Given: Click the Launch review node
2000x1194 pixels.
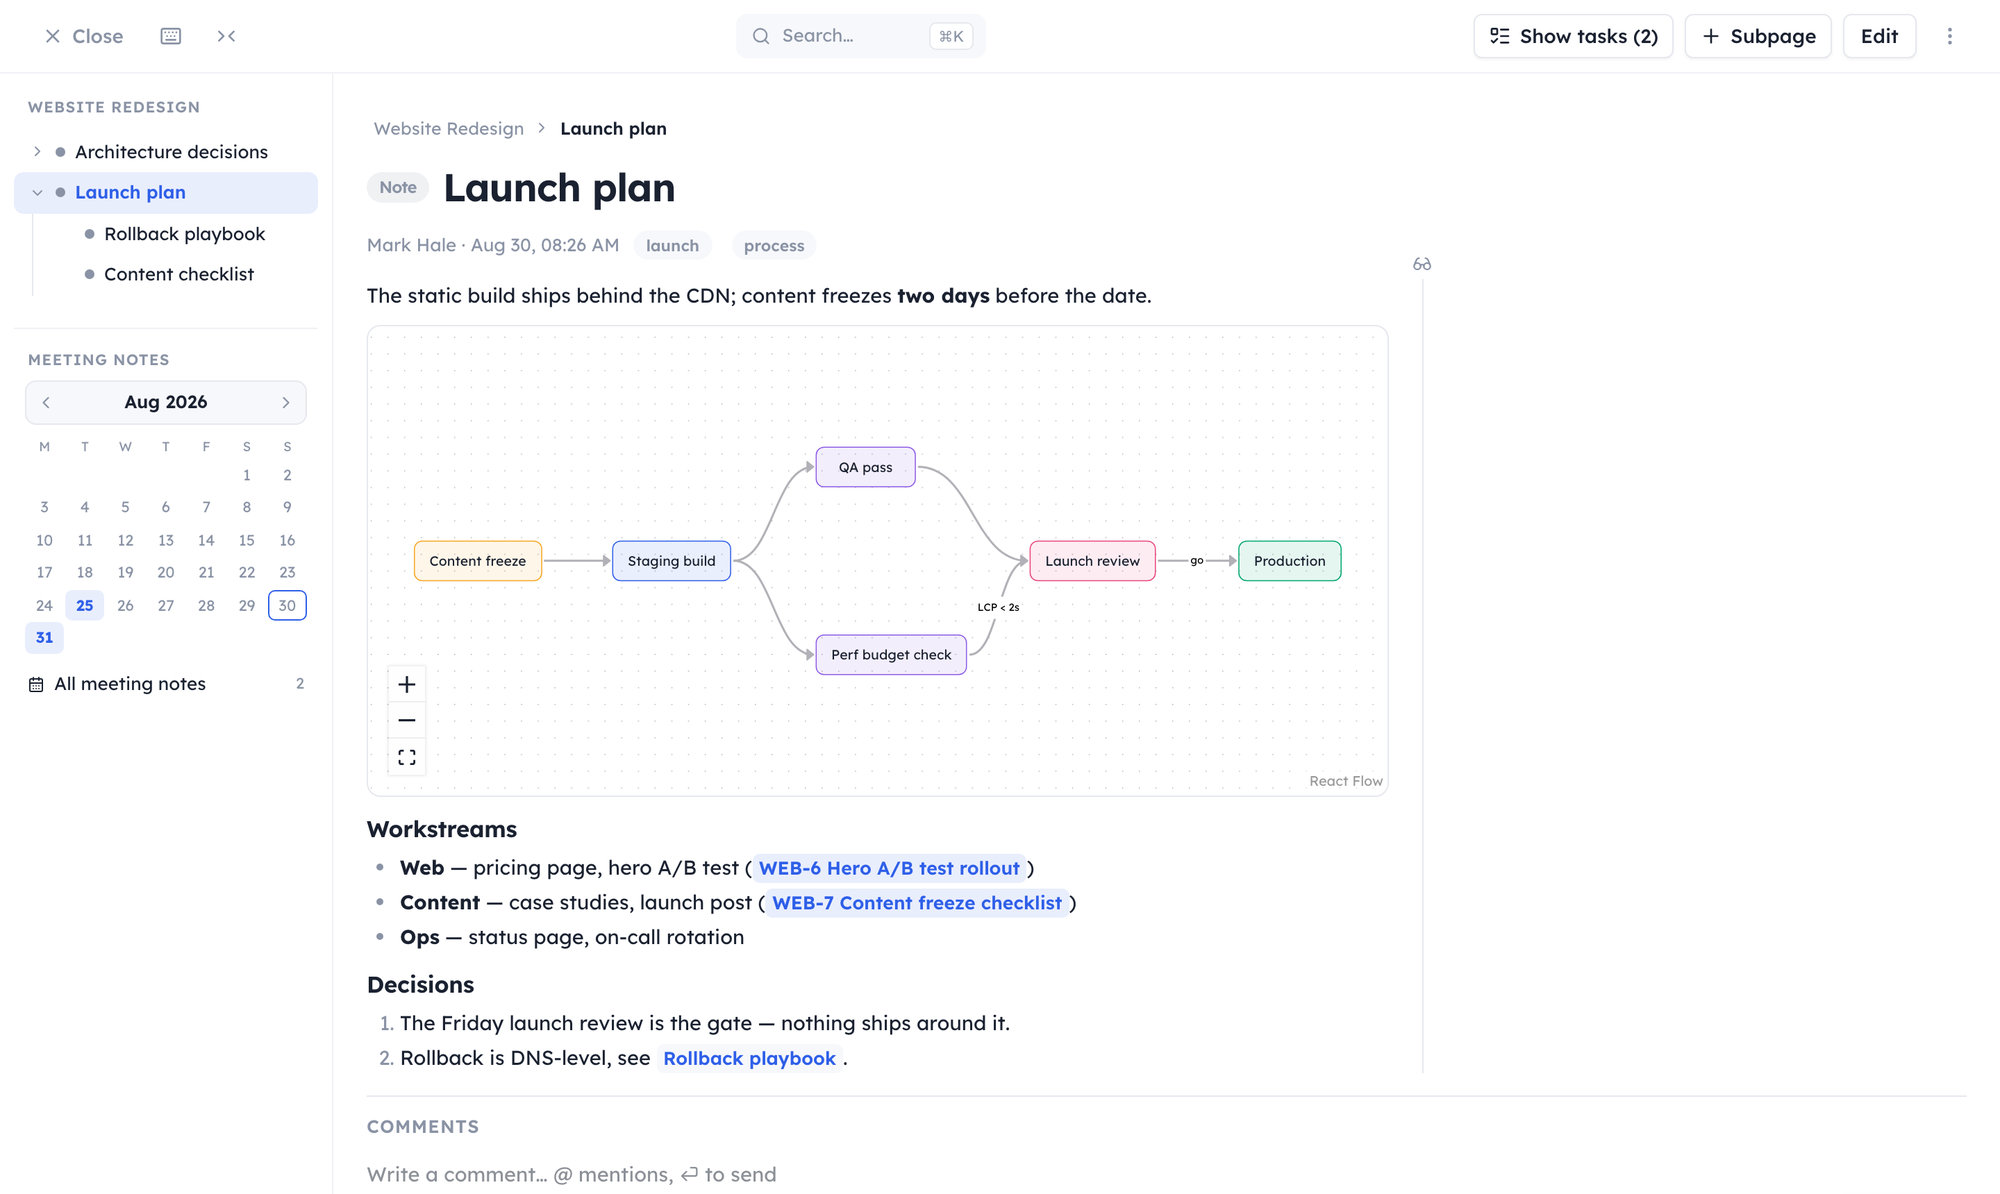Looking at the screenshot, I should tap(1092, 561).
